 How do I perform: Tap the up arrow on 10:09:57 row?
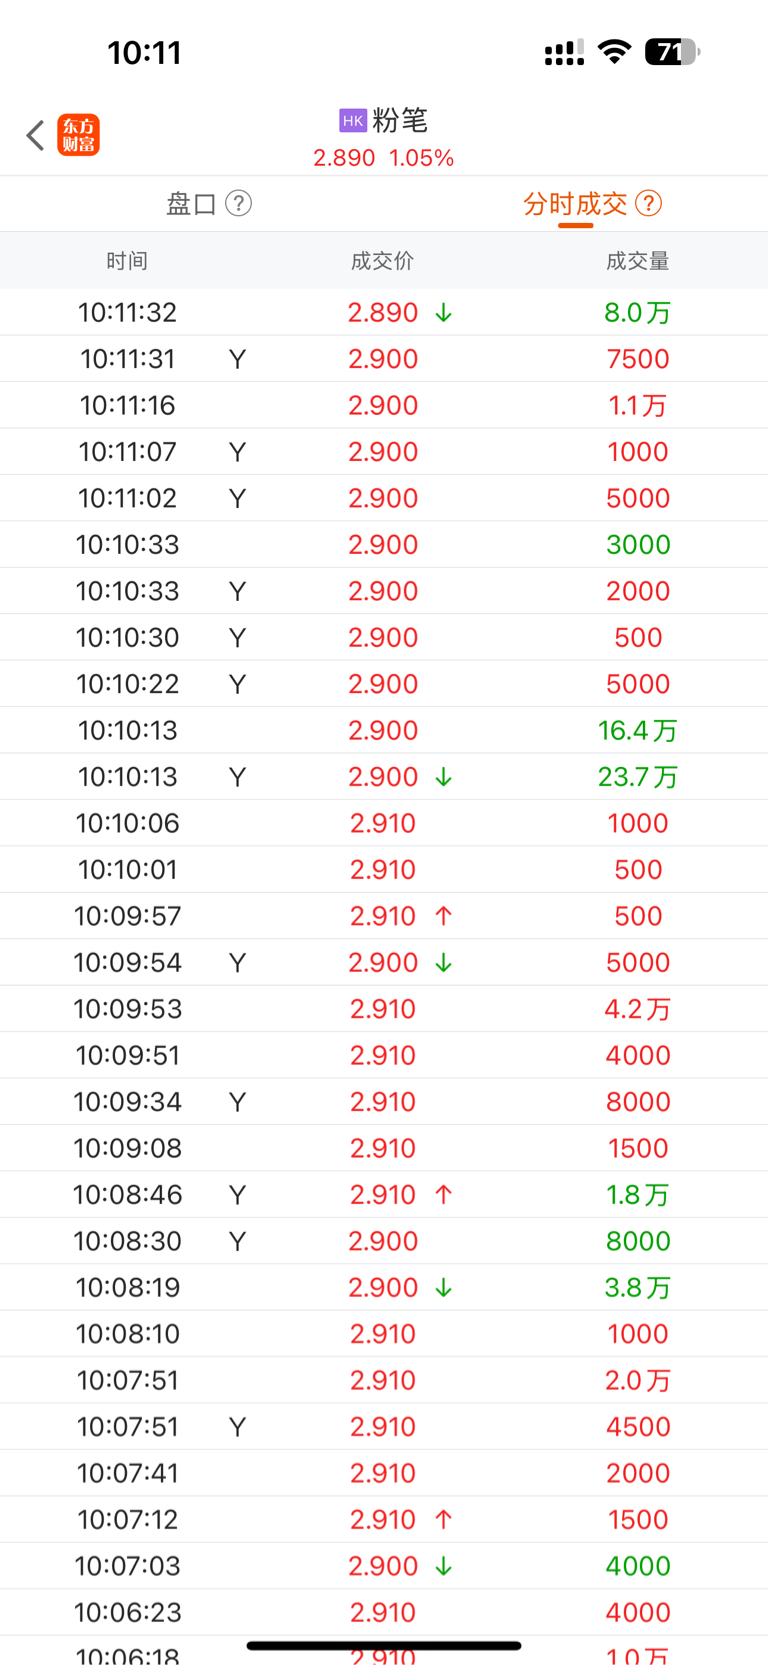point(444,916)
